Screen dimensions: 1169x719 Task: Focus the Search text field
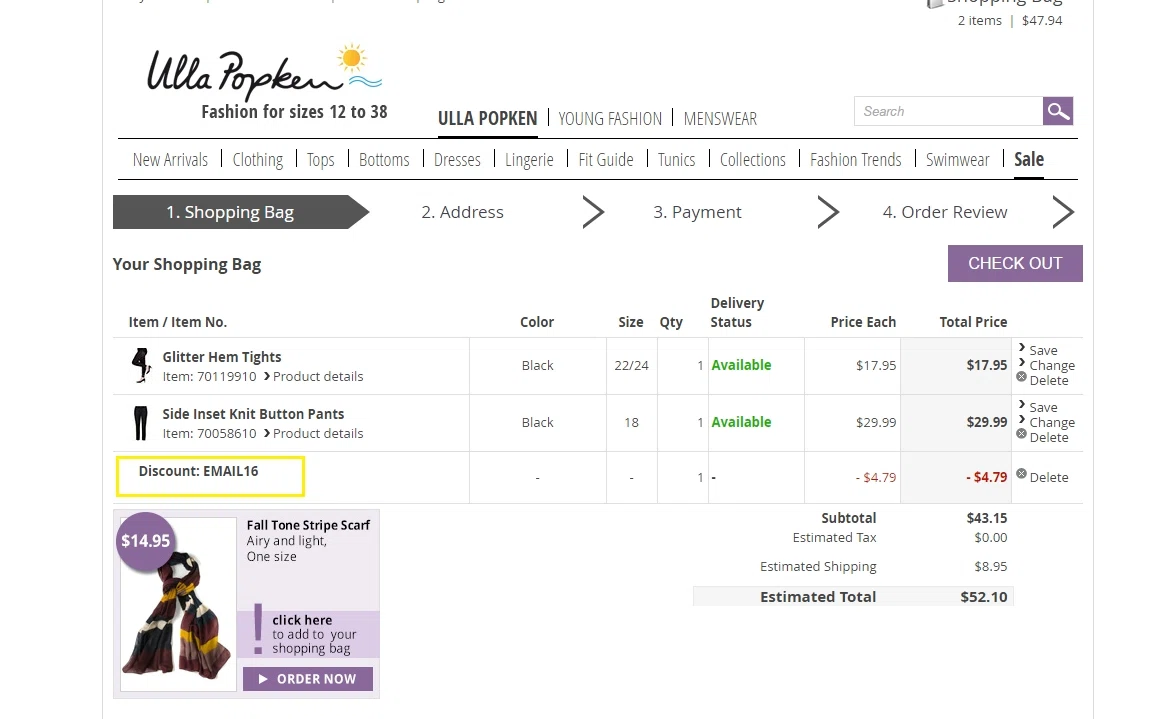tap(948, 111)
